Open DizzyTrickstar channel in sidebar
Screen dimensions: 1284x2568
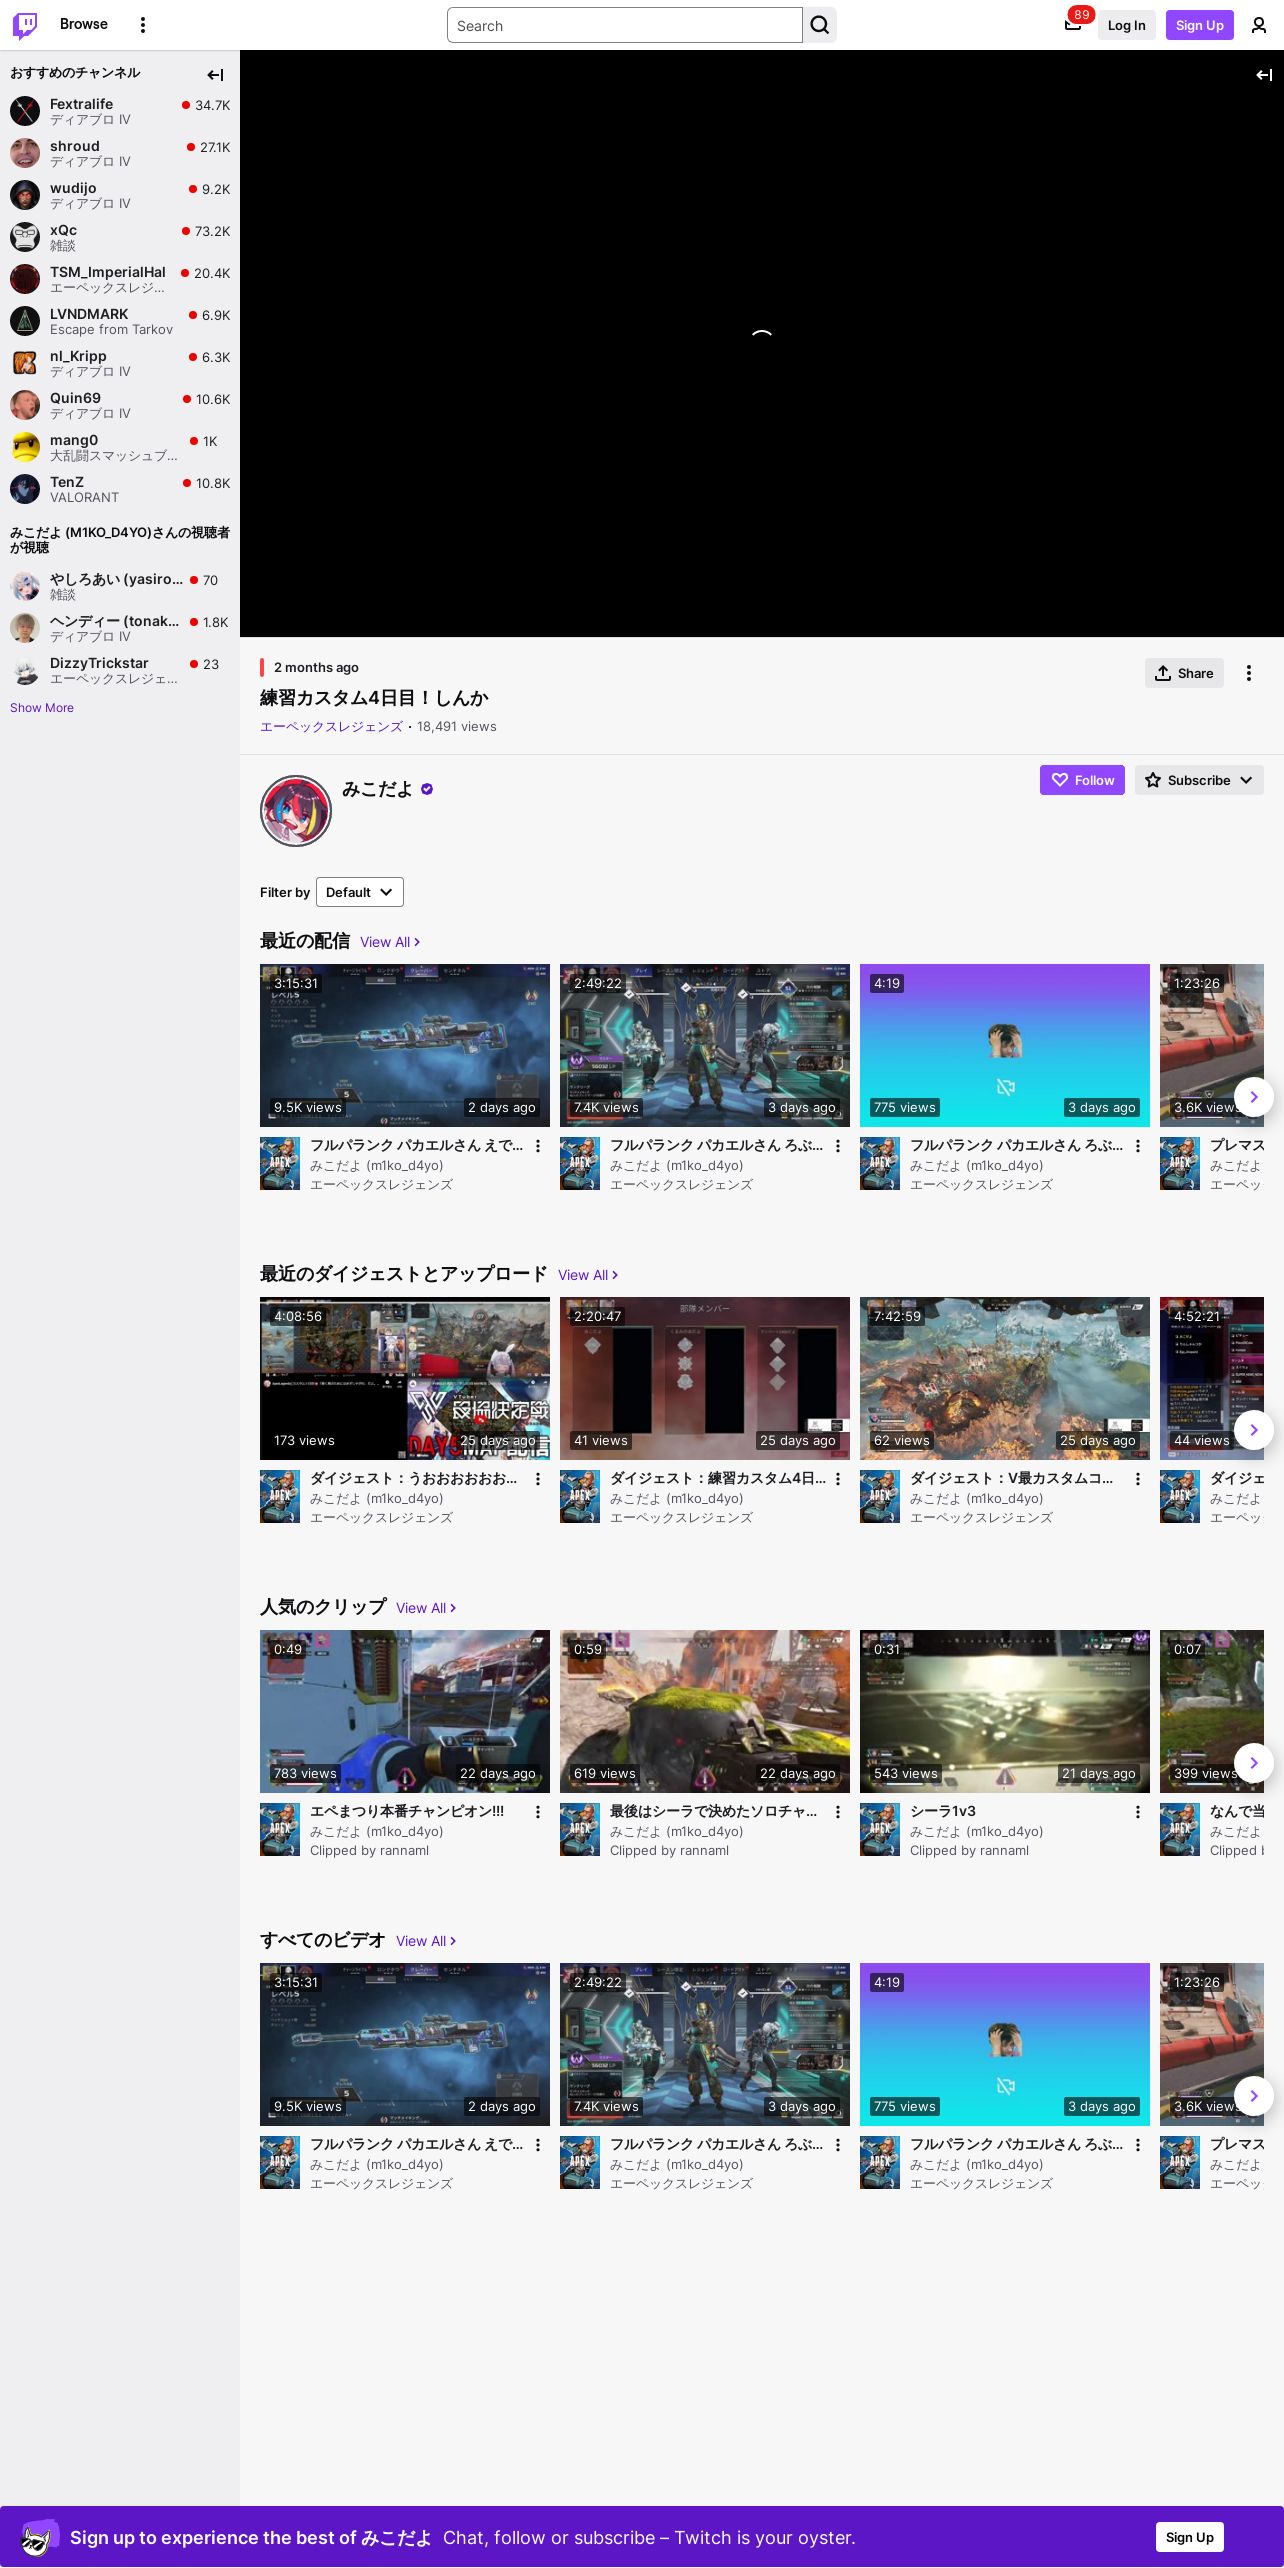pyautogui.click(x=120, y=671)
